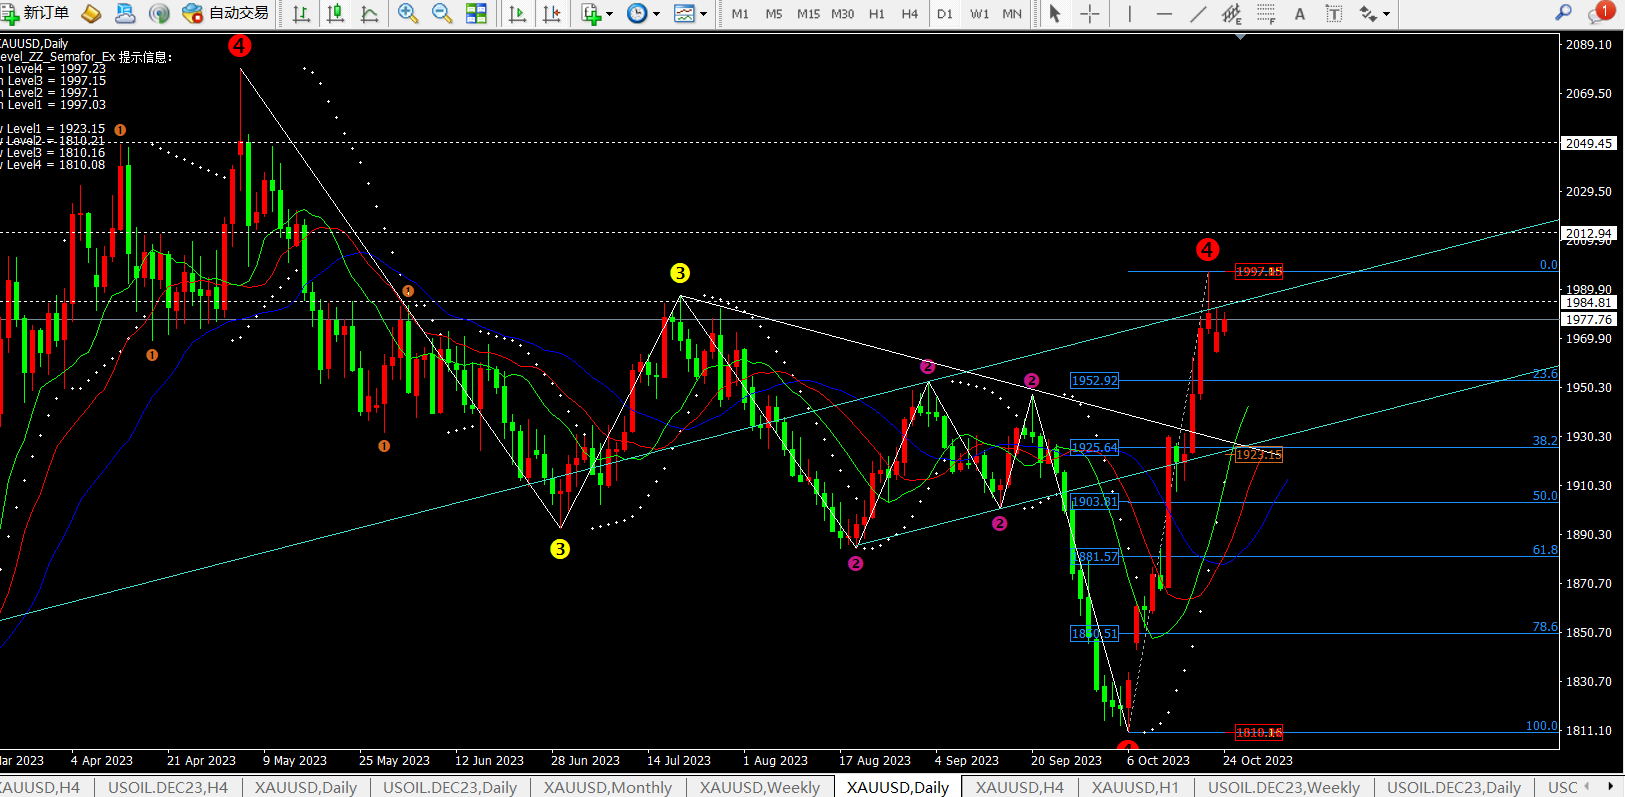Toggle chart shift from right edge
1625x797 pixels.
[x=551, y=13]
